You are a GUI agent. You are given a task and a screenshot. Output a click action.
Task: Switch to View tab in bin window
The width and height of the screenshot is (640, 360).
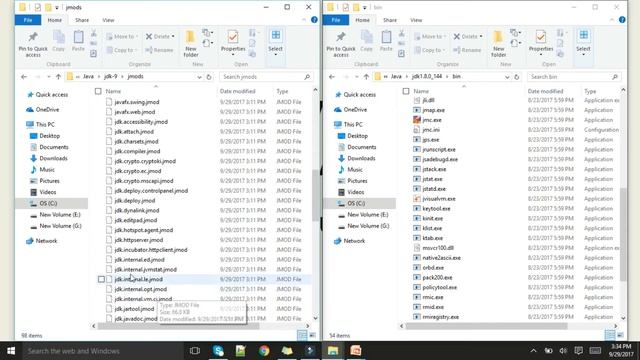(x=416, y=20)
